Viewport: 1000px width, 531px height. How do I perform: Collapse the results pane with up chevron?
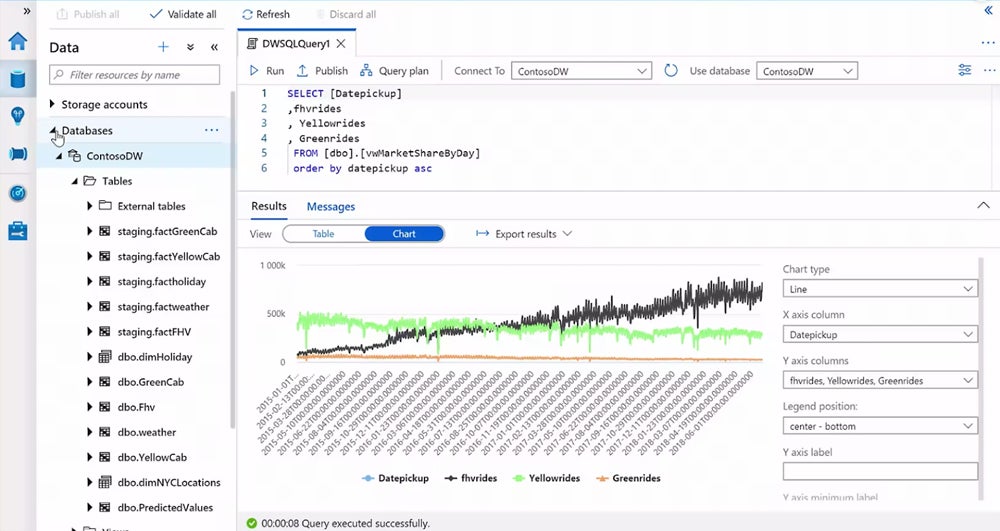[x=983, y=205]
